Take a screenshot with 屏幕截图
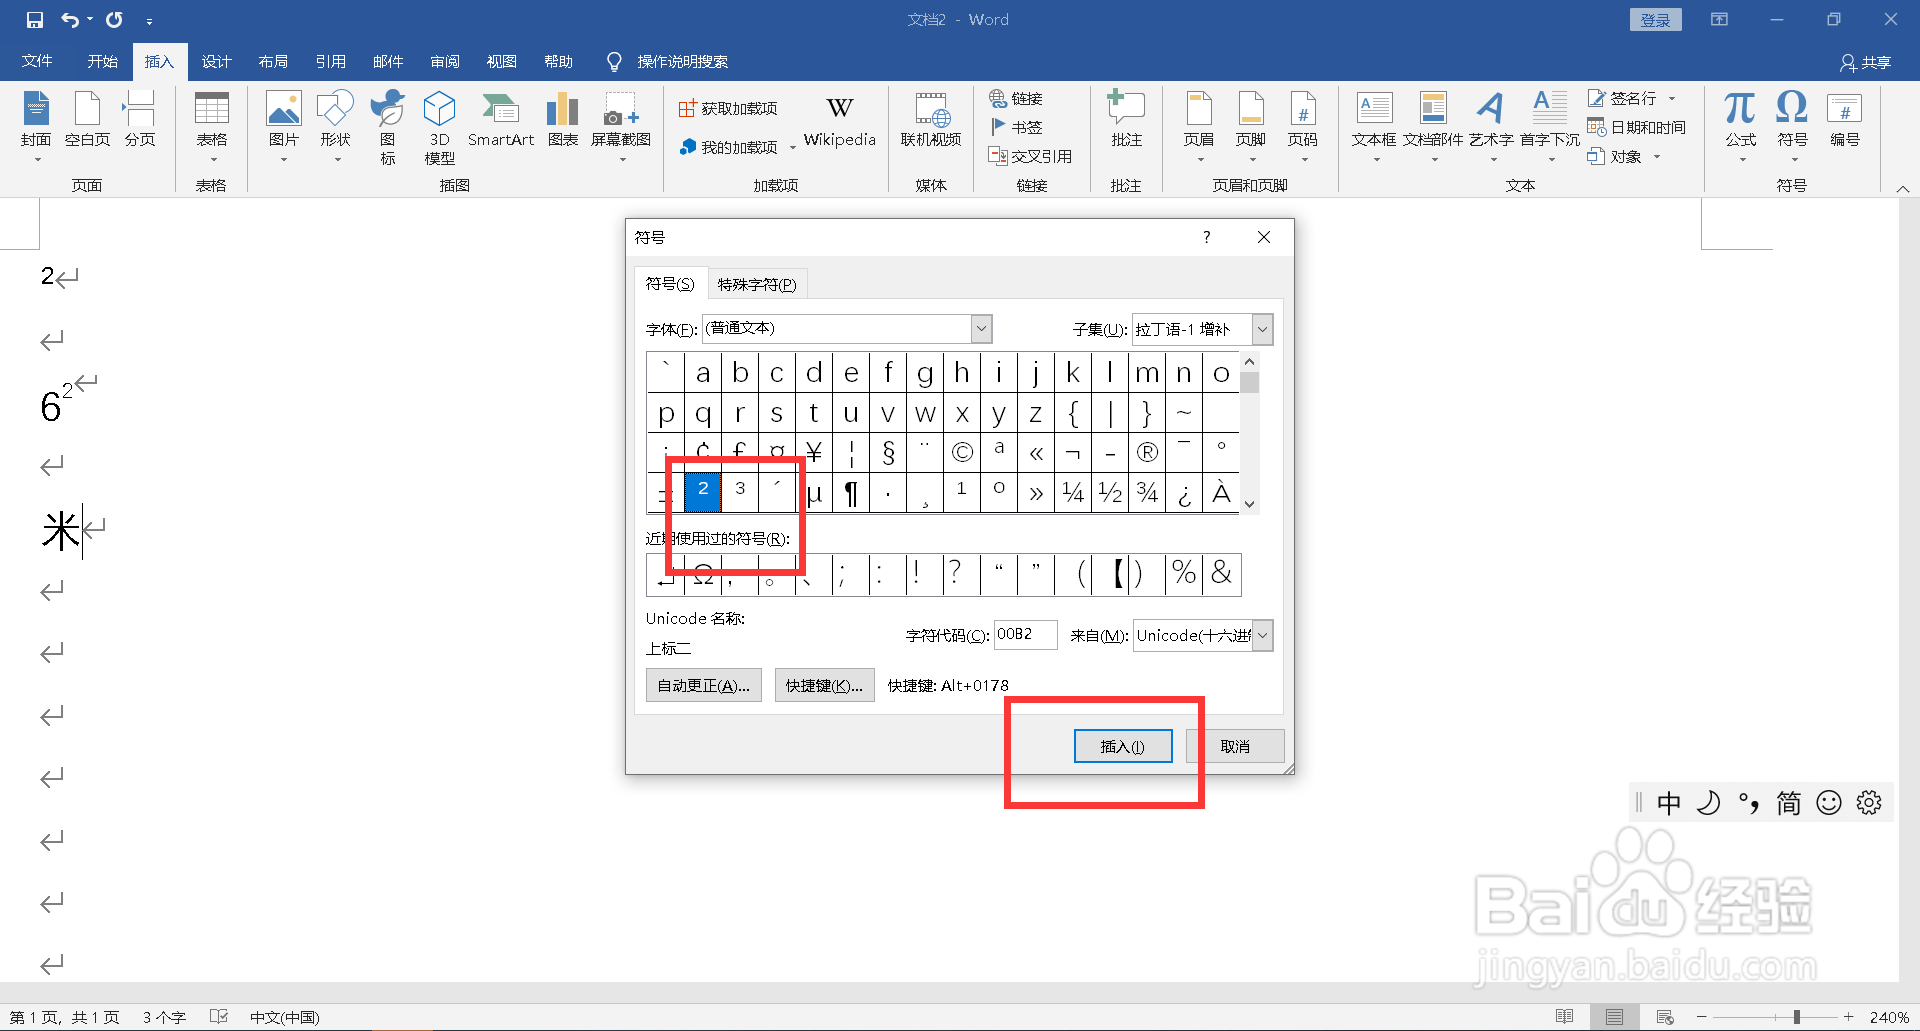This screenshot has height=1031, width=1920. 621,126
